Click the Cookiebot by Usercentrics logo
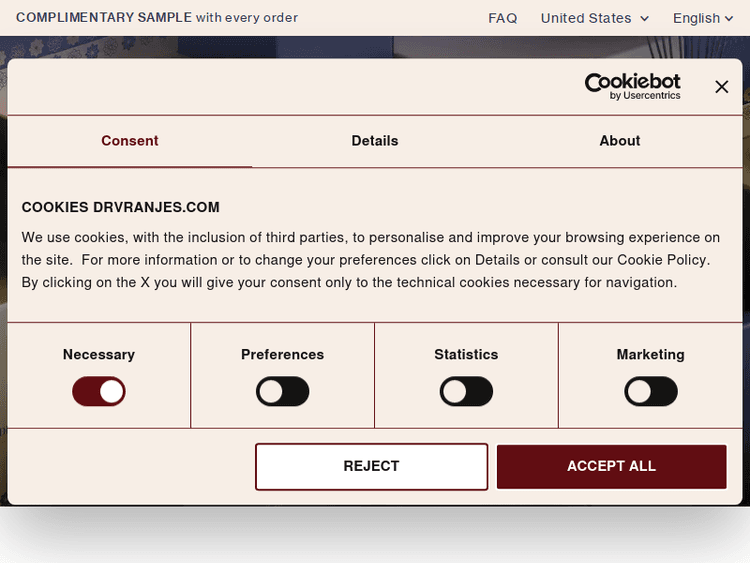The width and height of the screenshot is (750, 563). click(632, 86)
